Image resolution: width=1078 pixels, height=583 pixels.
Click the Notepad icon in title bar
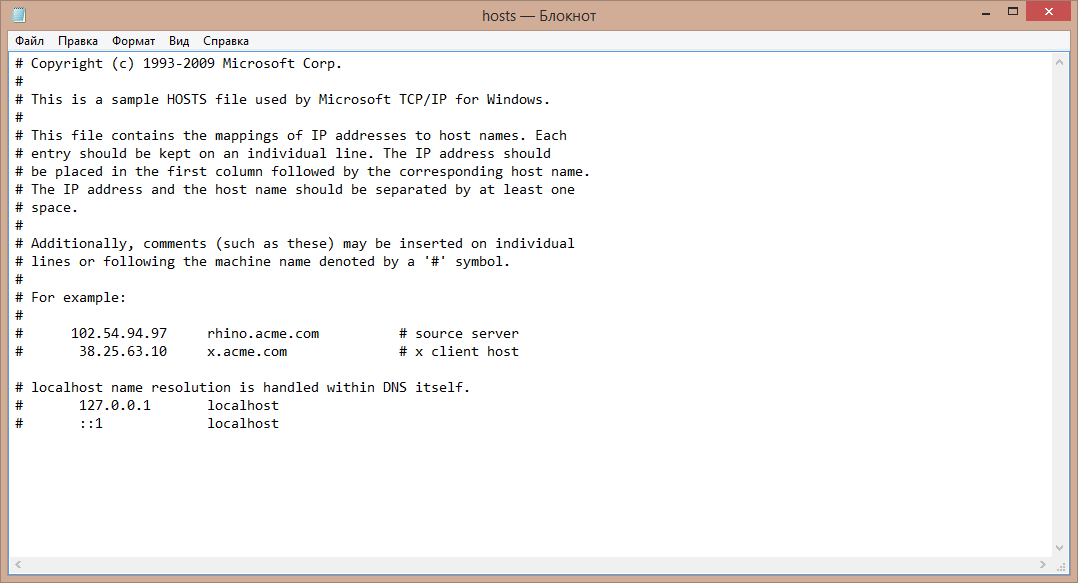tap(19, 14)
